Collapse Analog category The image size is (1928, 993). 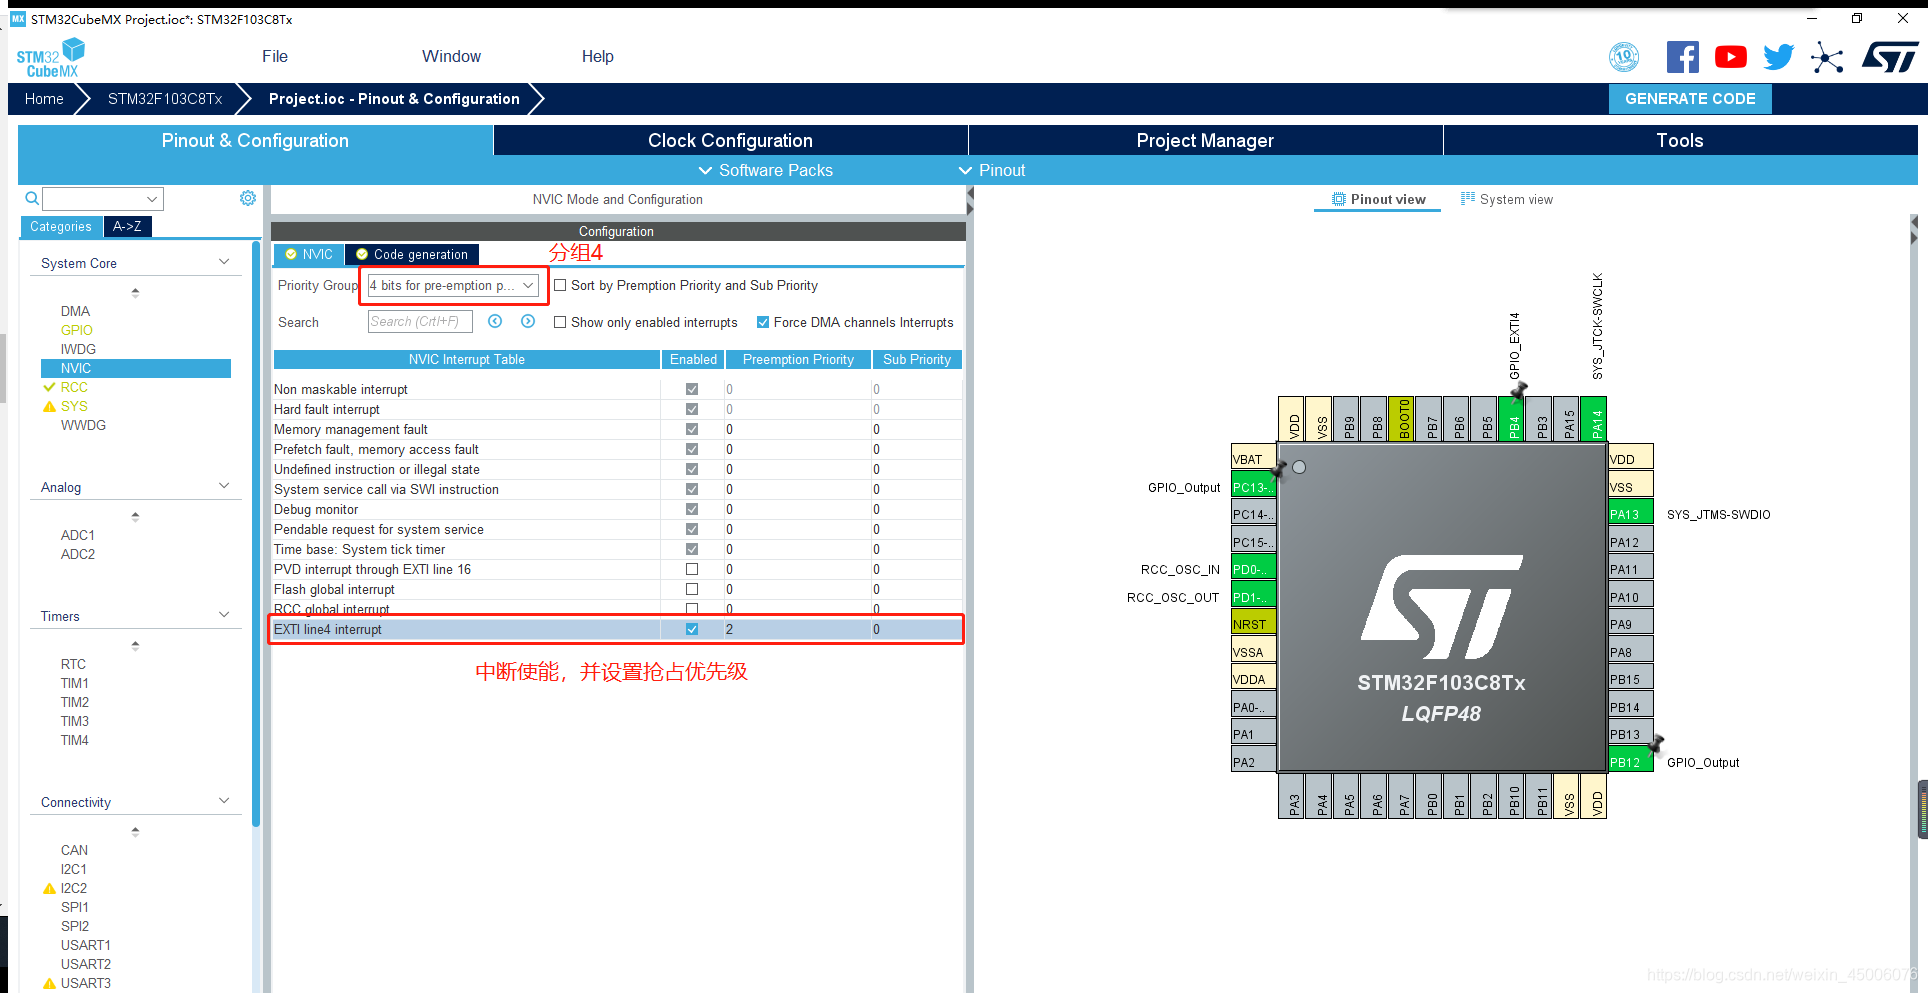[224, 486]
